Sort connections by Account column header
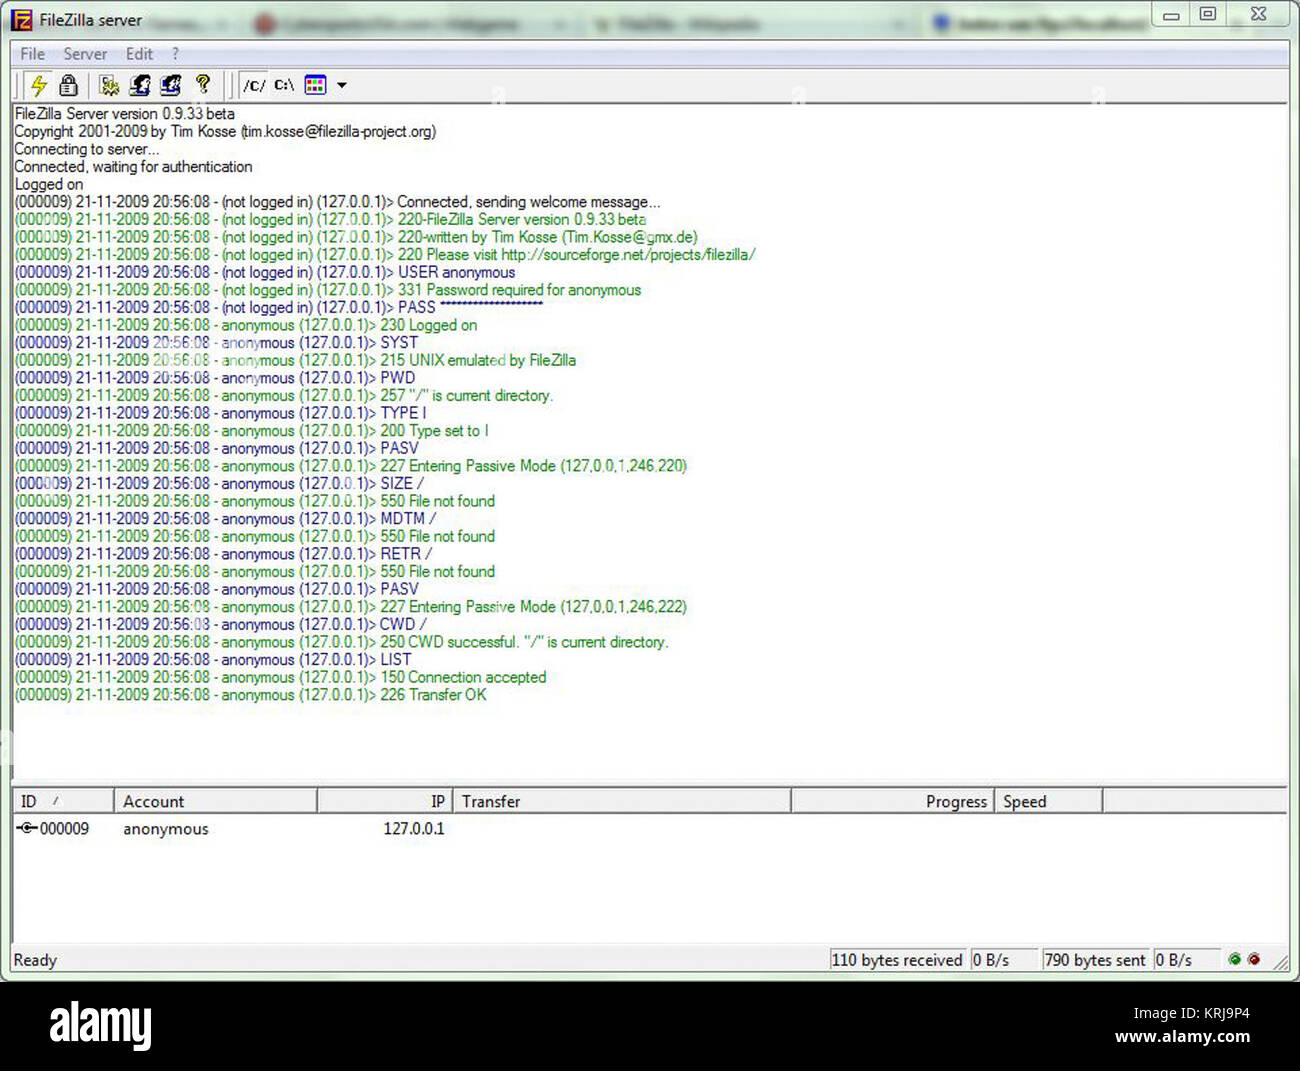Viewport: 1300px width, 1071px height. coord(215,801)
